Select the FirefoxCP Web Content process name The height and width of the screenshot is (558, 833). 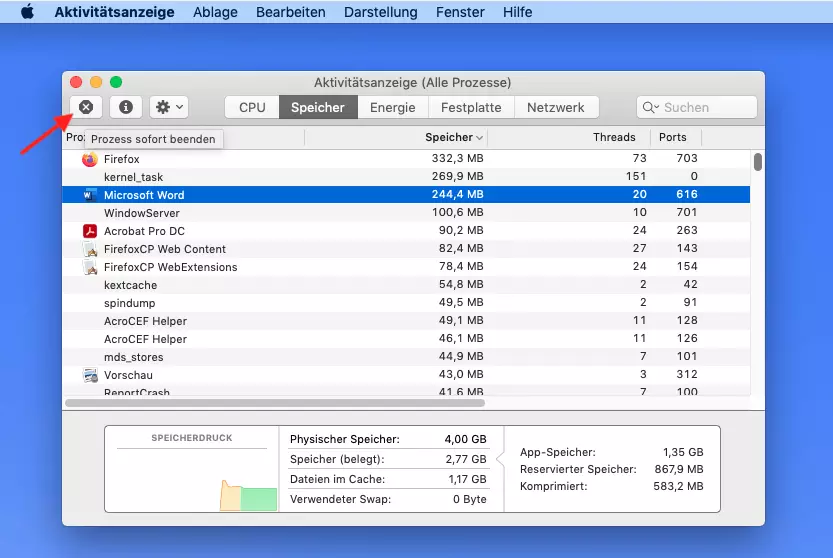[x=165, y=249]
